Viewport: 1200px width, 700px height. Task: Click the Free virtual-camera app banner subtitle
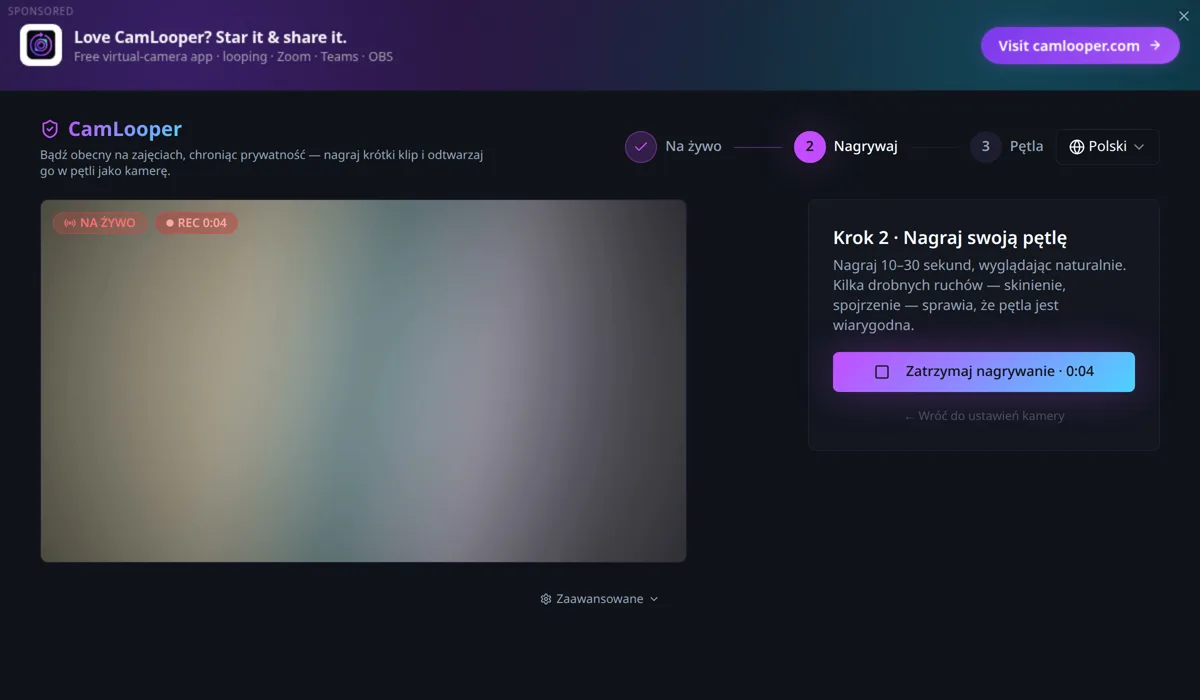coord(233,57)
